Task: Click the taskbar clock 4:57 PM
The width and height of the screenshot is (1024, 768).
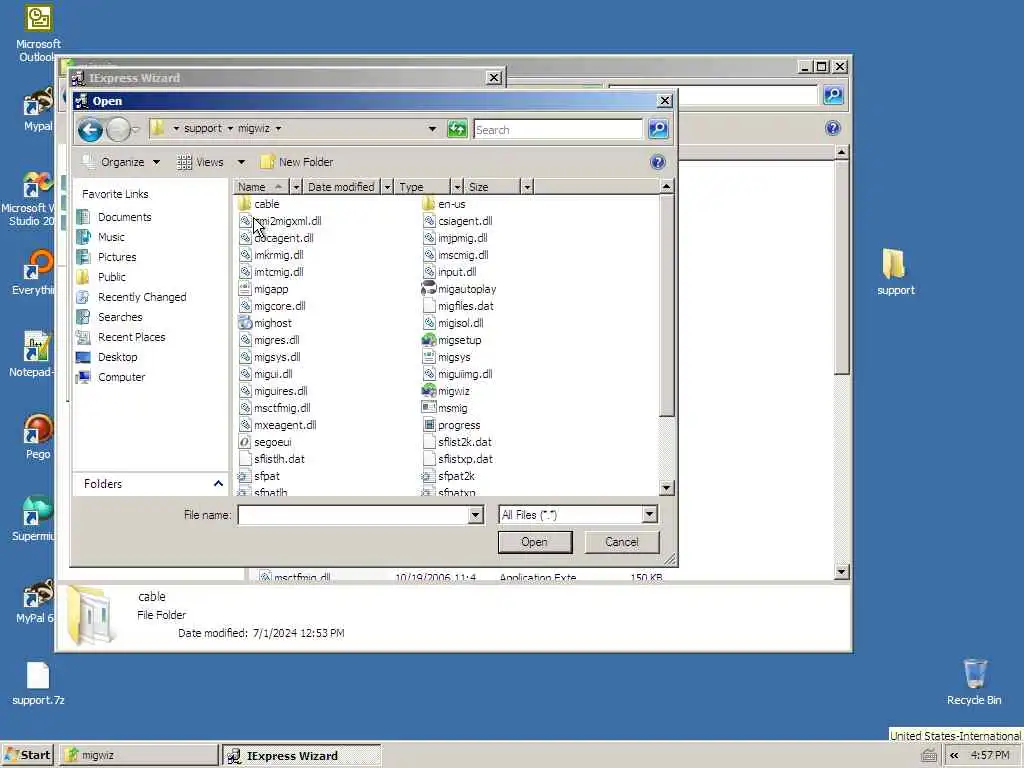Action: coord(990,755)
